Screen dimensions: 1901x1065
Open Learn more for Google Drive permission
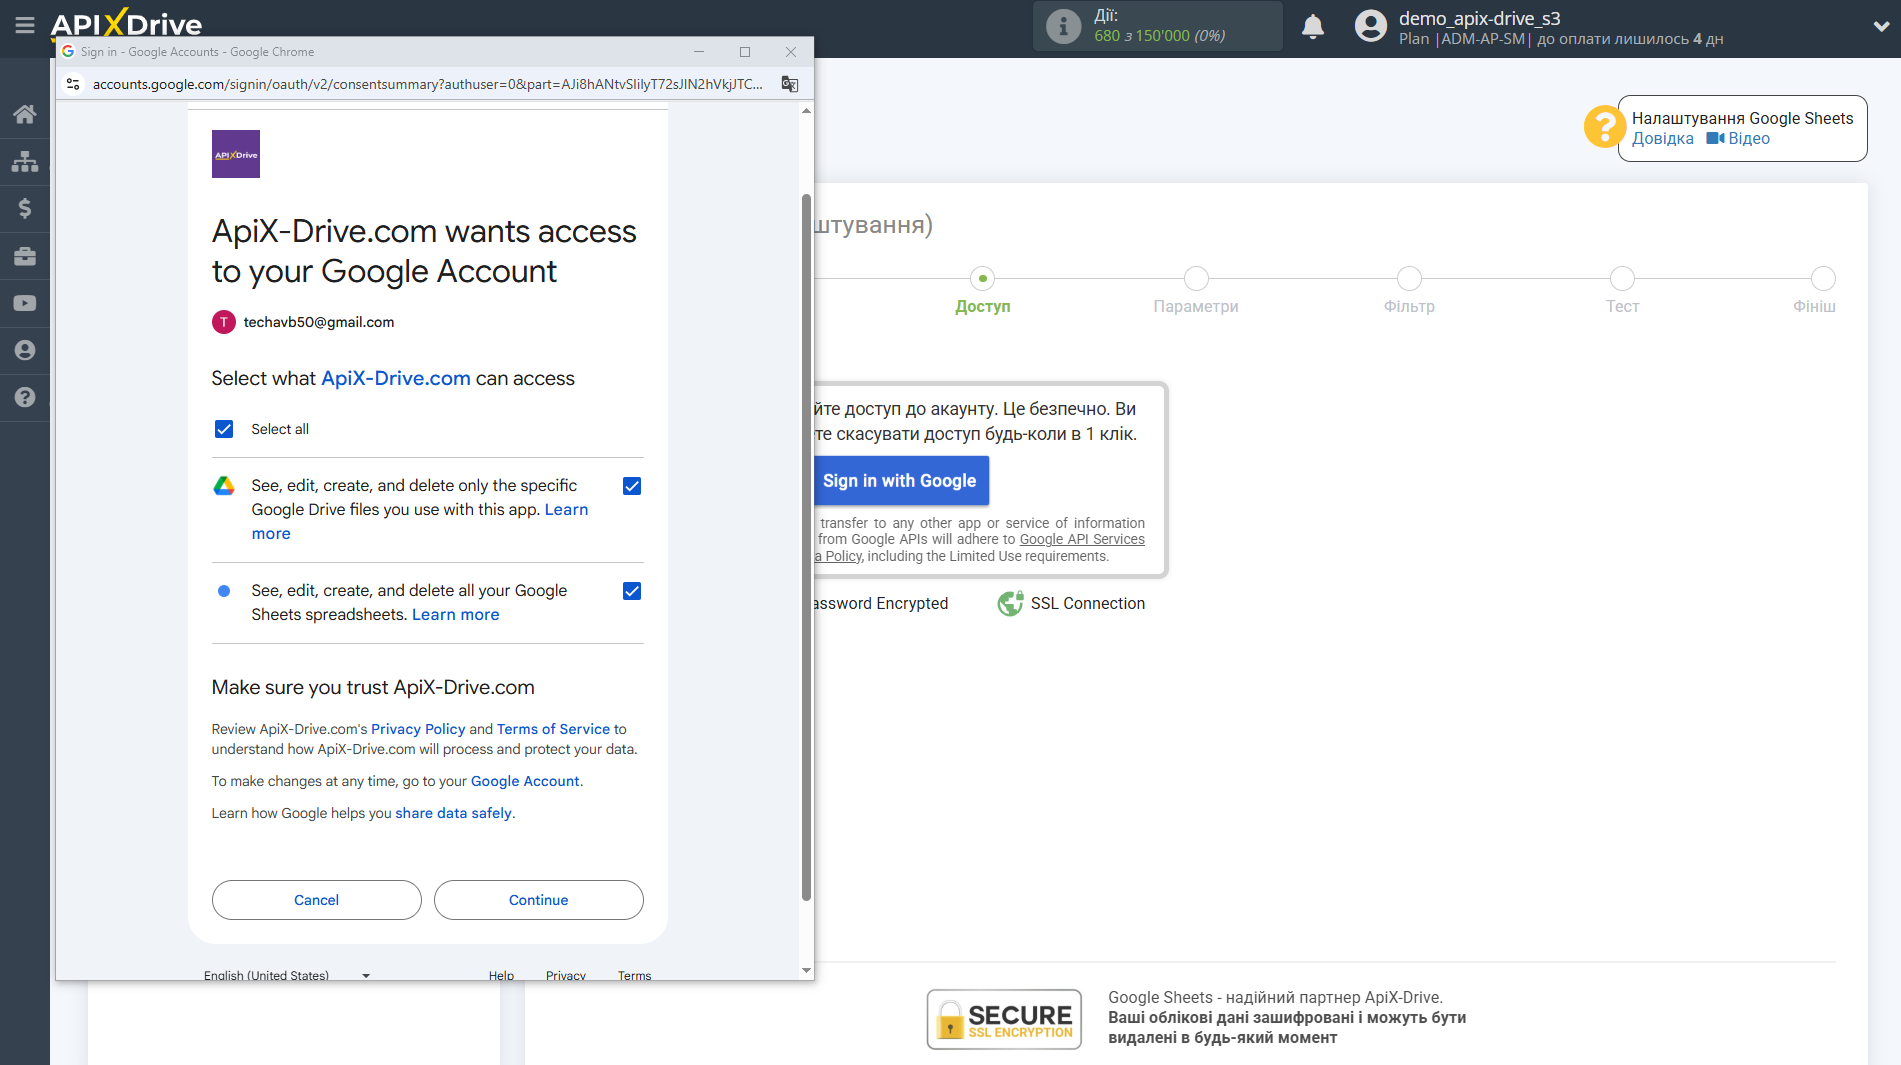pyautogui.click(x=566, y=510)
